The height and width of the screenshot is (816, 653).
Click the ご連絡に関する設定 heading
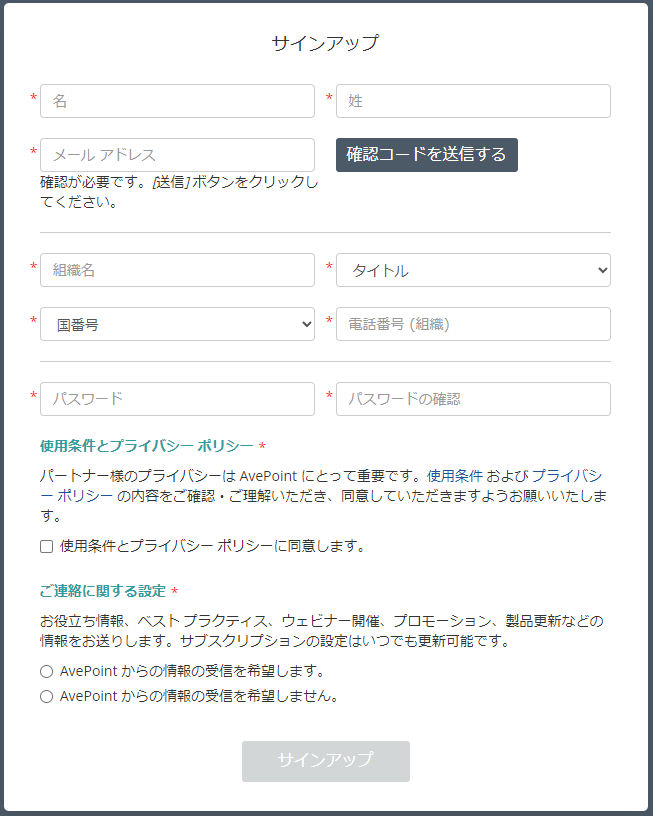103,591
